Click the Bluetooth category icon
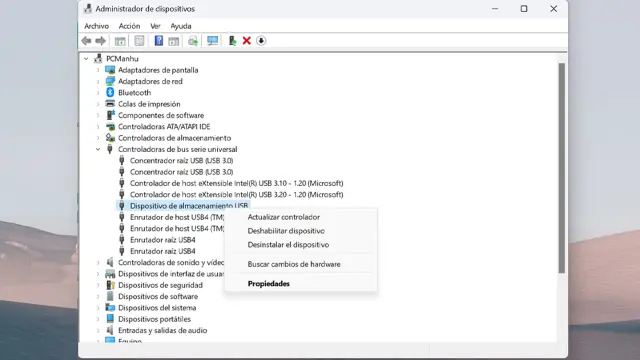This screenshot has width=640, height=360. point(110,93)
